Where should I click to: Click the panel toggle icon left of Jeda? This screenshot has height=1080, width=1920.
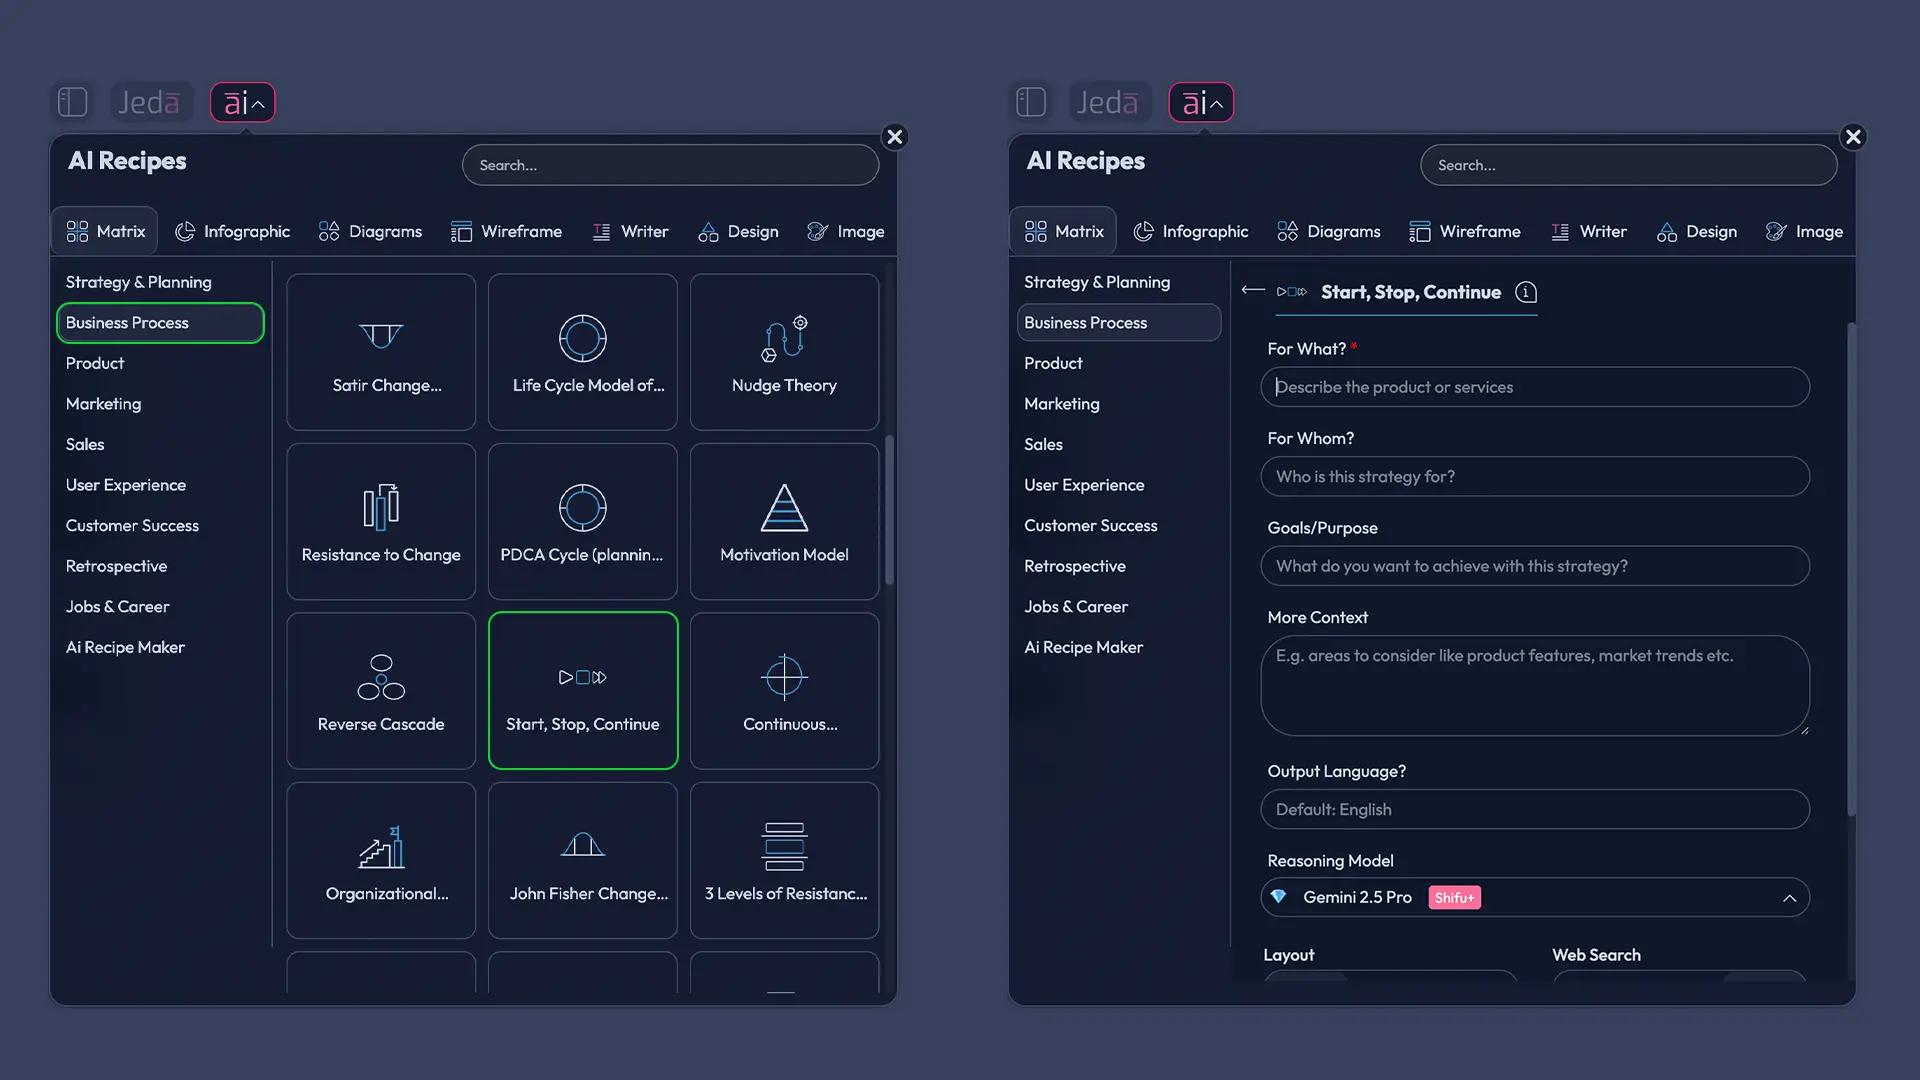[71, 101]
